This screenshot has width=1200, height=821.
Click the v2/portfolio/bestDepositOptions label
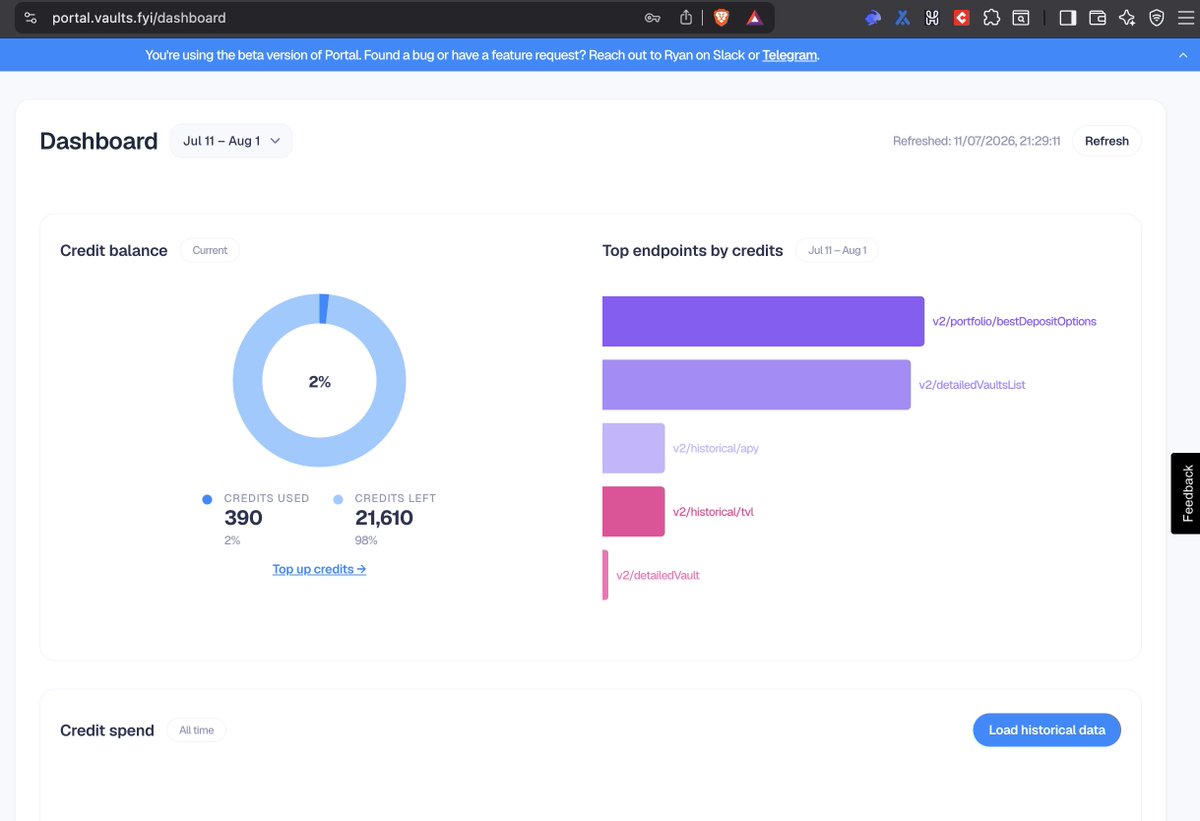(1014, 321)
